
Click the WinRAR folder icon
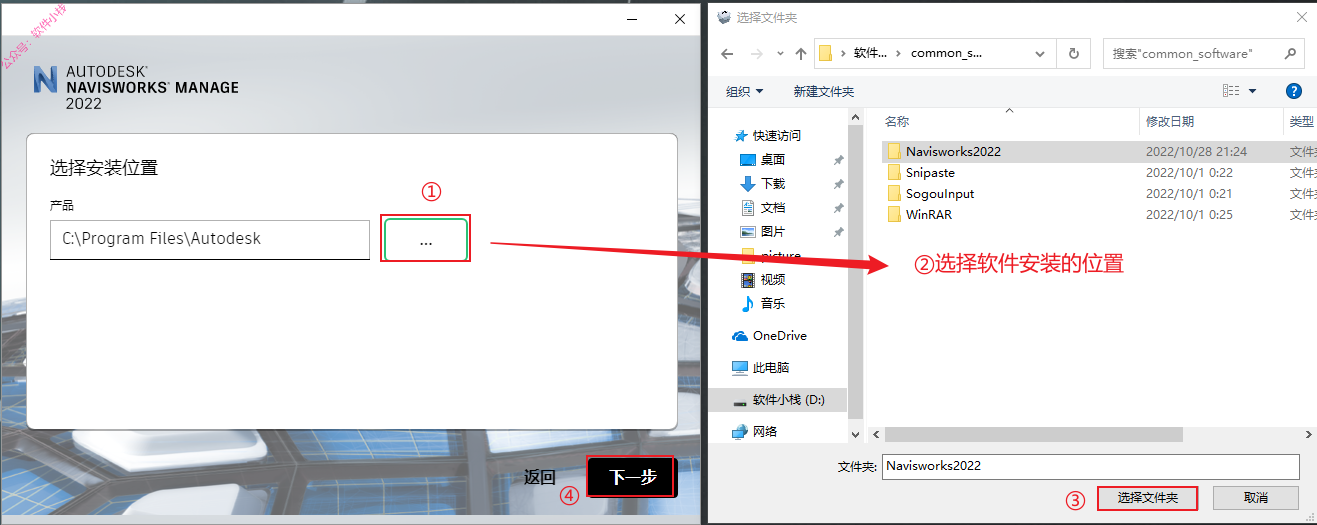click(x=894, y=215)
